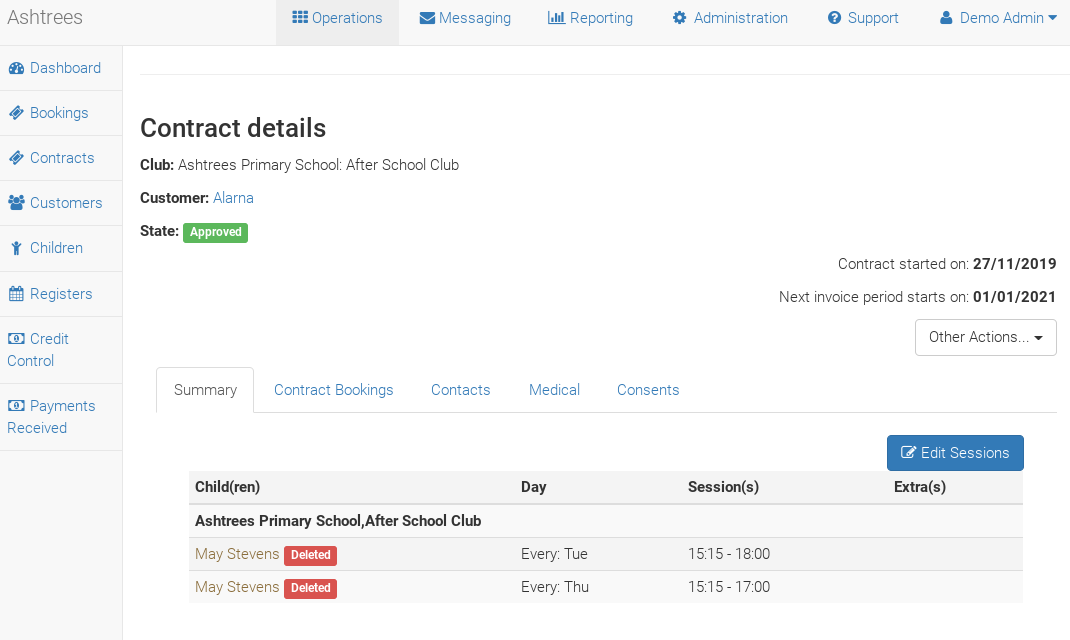Viewport: 1070px width, 640px height.
Task: Open customer Alarna's profile link
Action: click(233, 198)
